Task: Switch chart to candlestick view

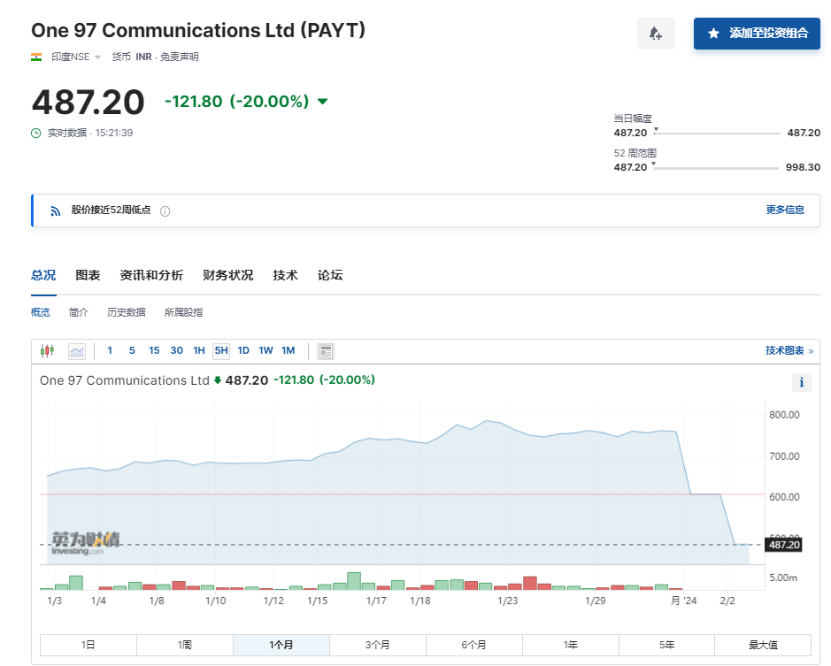Action: (47, 351)
